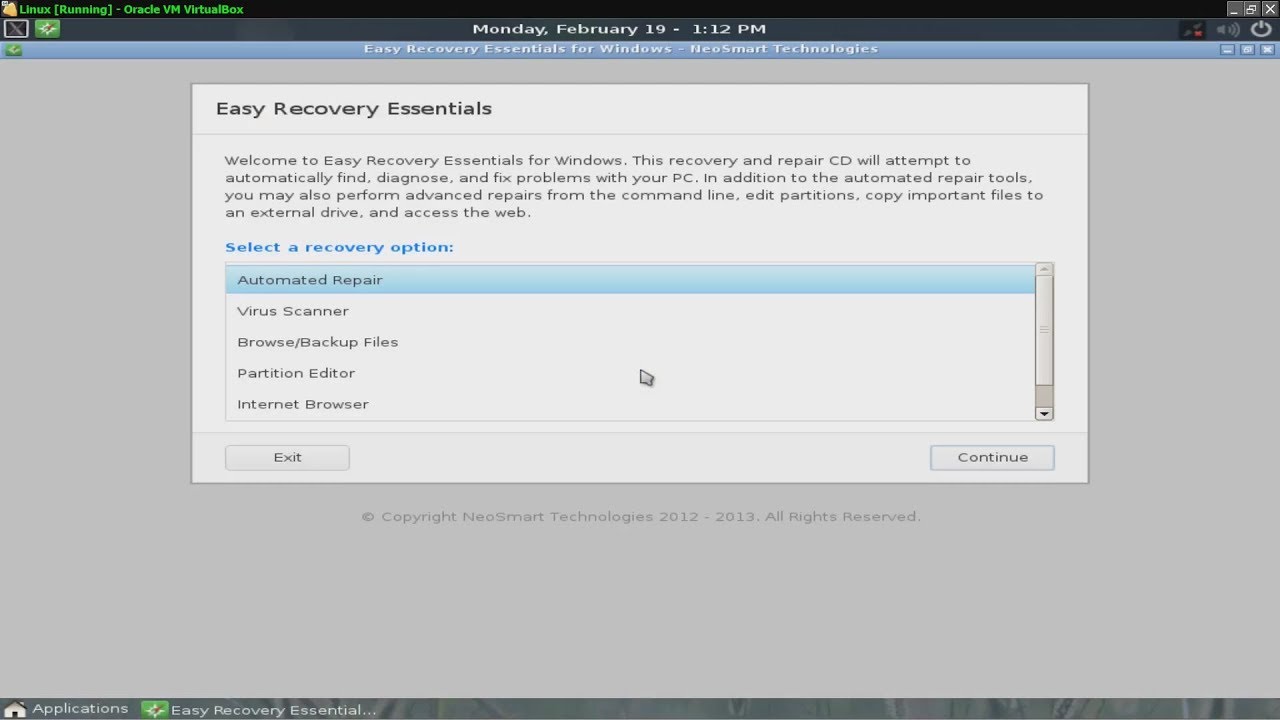Close the Easy Recovery Essentials inner window
1280x720 pixels.
(1266, 49)
